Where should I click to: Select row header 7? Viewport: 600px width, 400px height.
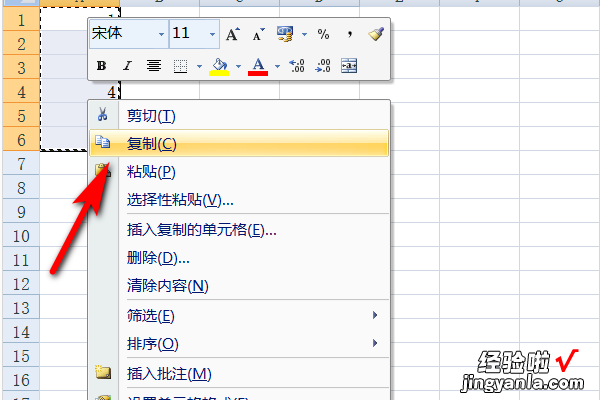(x=21, y=164)
